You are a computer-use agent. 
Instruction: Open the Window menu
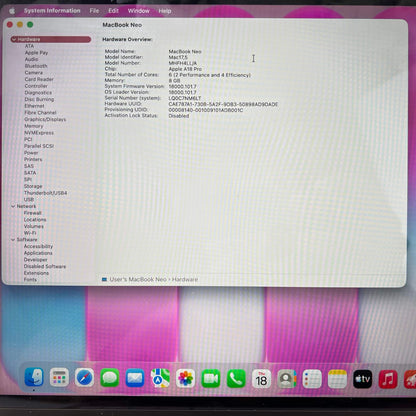click(x=139, y=11)
